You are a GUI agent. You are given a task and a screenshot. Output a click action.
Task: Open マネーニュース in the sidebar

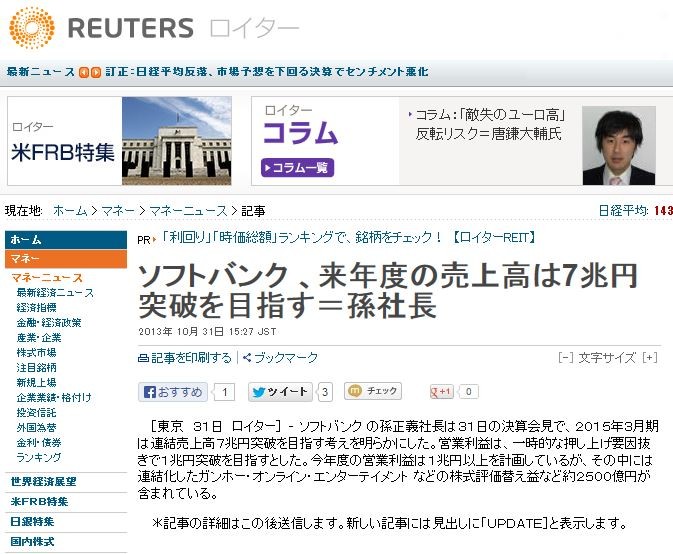tap(47, 278)
